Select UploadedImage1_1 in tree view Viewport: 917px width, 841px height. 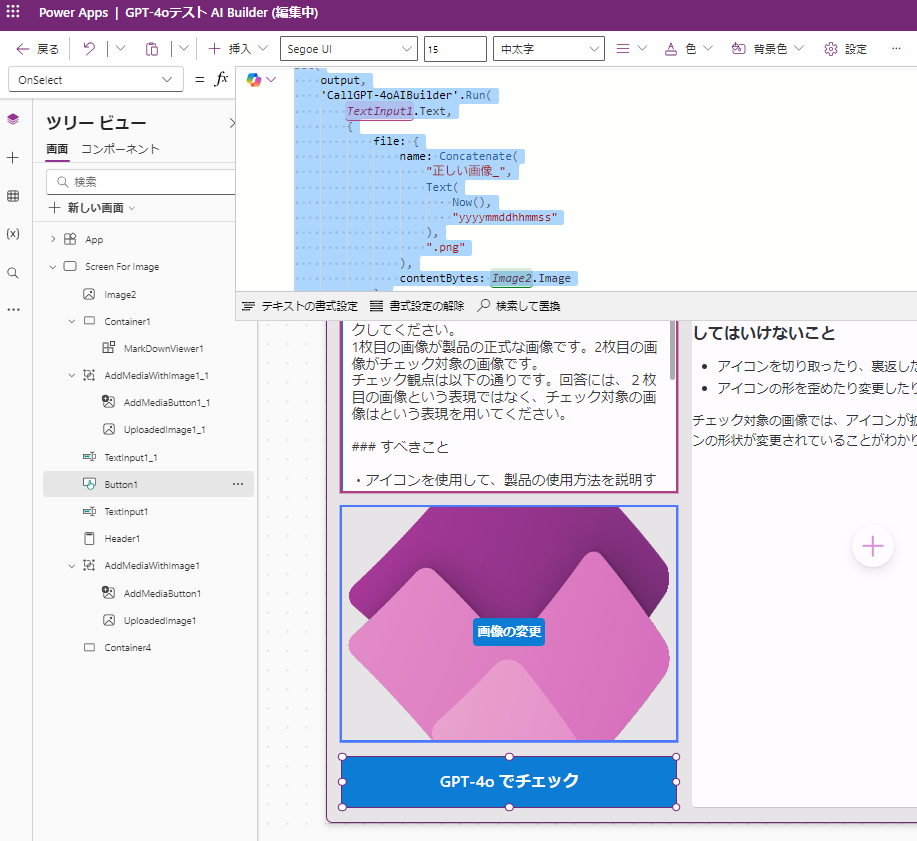(164, 429)
